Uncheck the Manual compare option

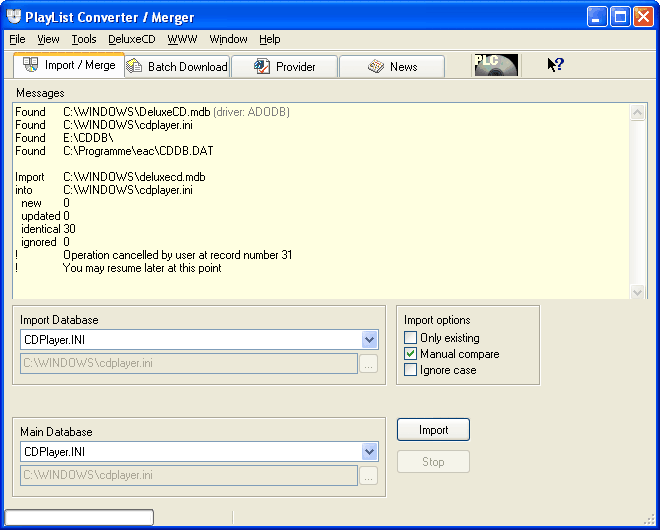coord(411,354)
